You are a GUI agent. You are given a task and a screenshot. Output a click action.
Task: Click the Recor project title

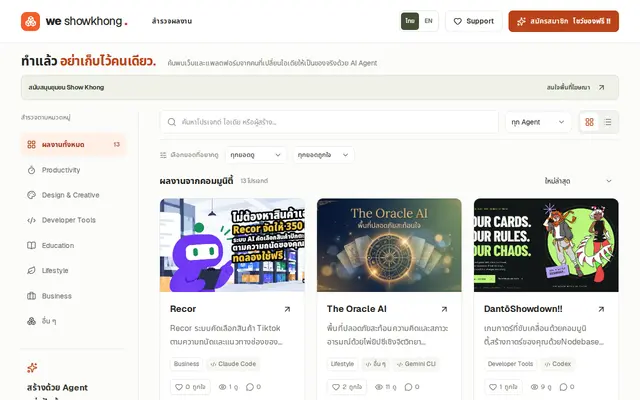[183, 309]
